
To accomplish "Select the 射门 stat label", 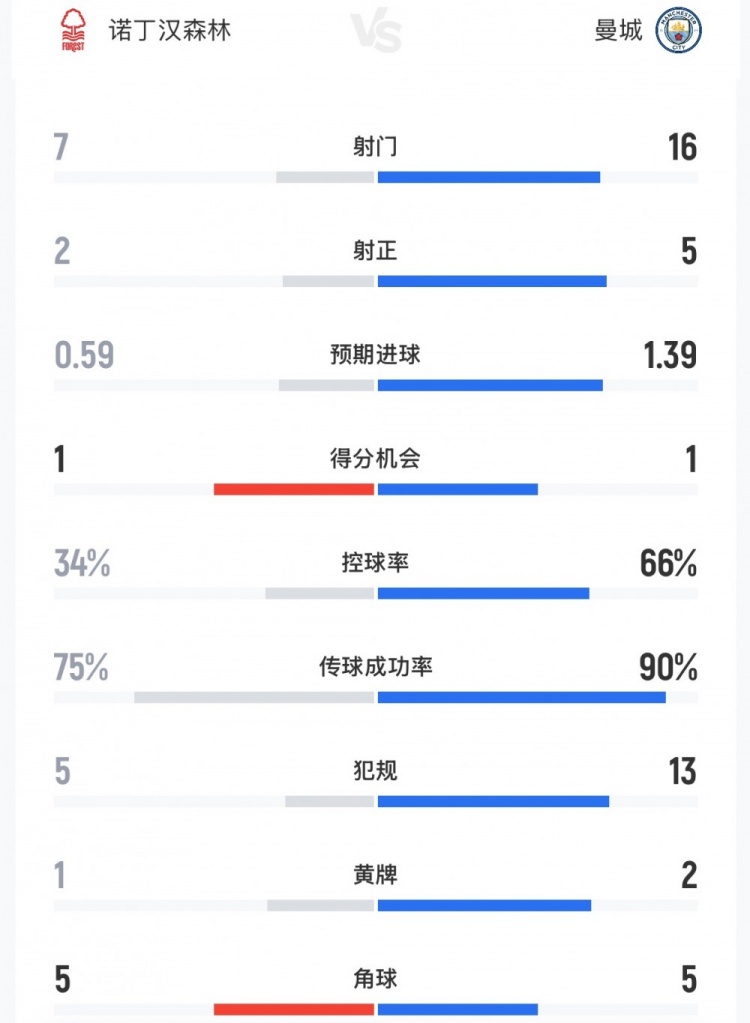I will pos(375,147).
